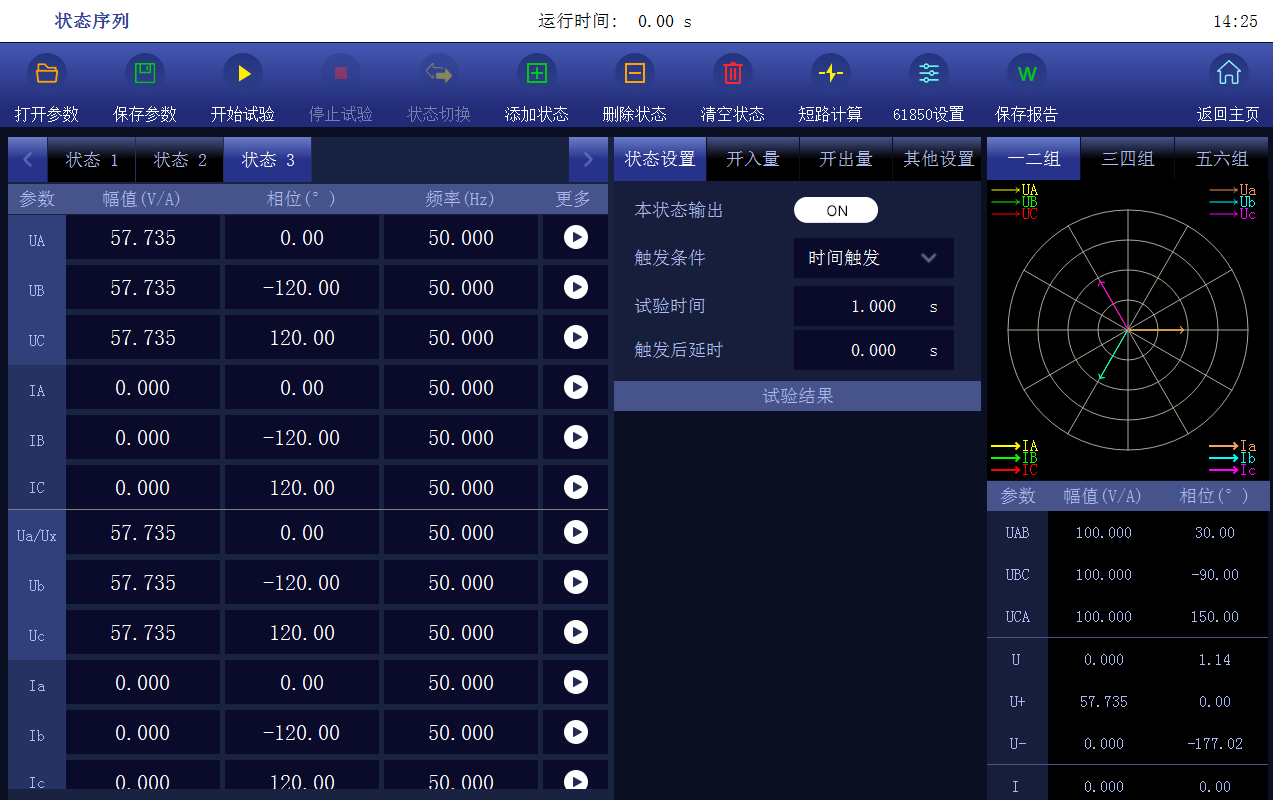Expand more settings for the UA row

pos(575,237)
